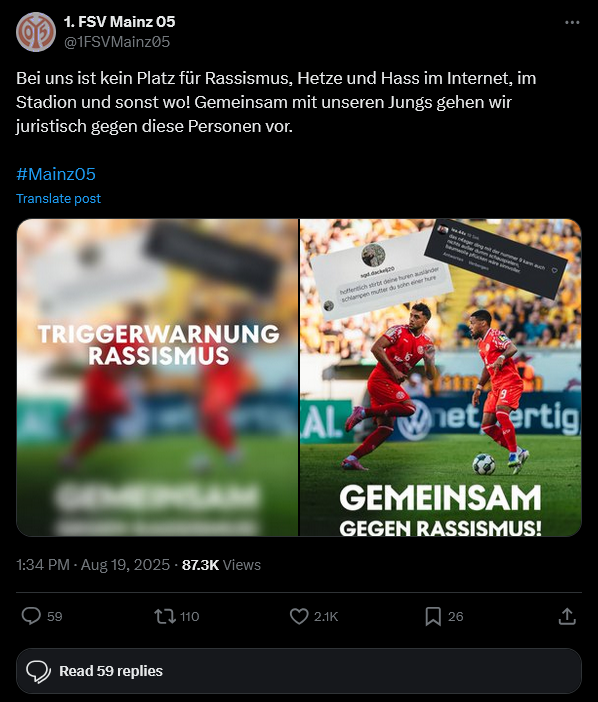Like the post with heart icon
598x702 pixels.
299,616
